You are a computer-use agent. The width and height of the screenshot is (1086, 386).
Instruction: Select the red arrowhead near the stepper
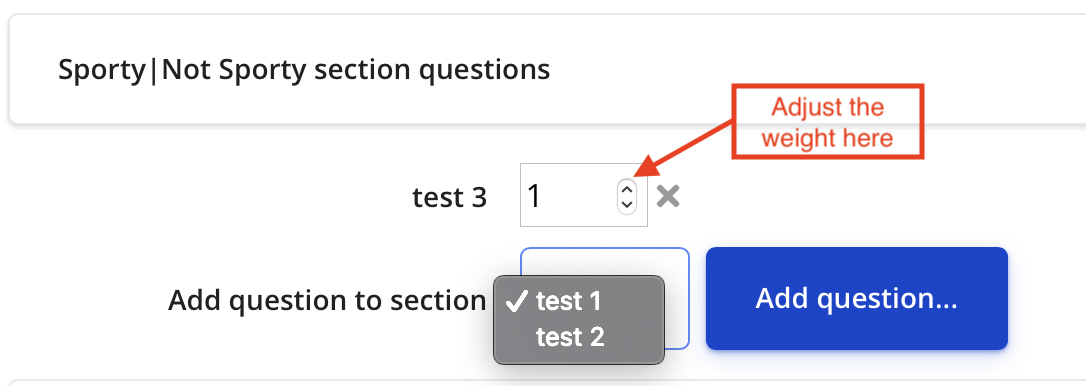point(644,168)
